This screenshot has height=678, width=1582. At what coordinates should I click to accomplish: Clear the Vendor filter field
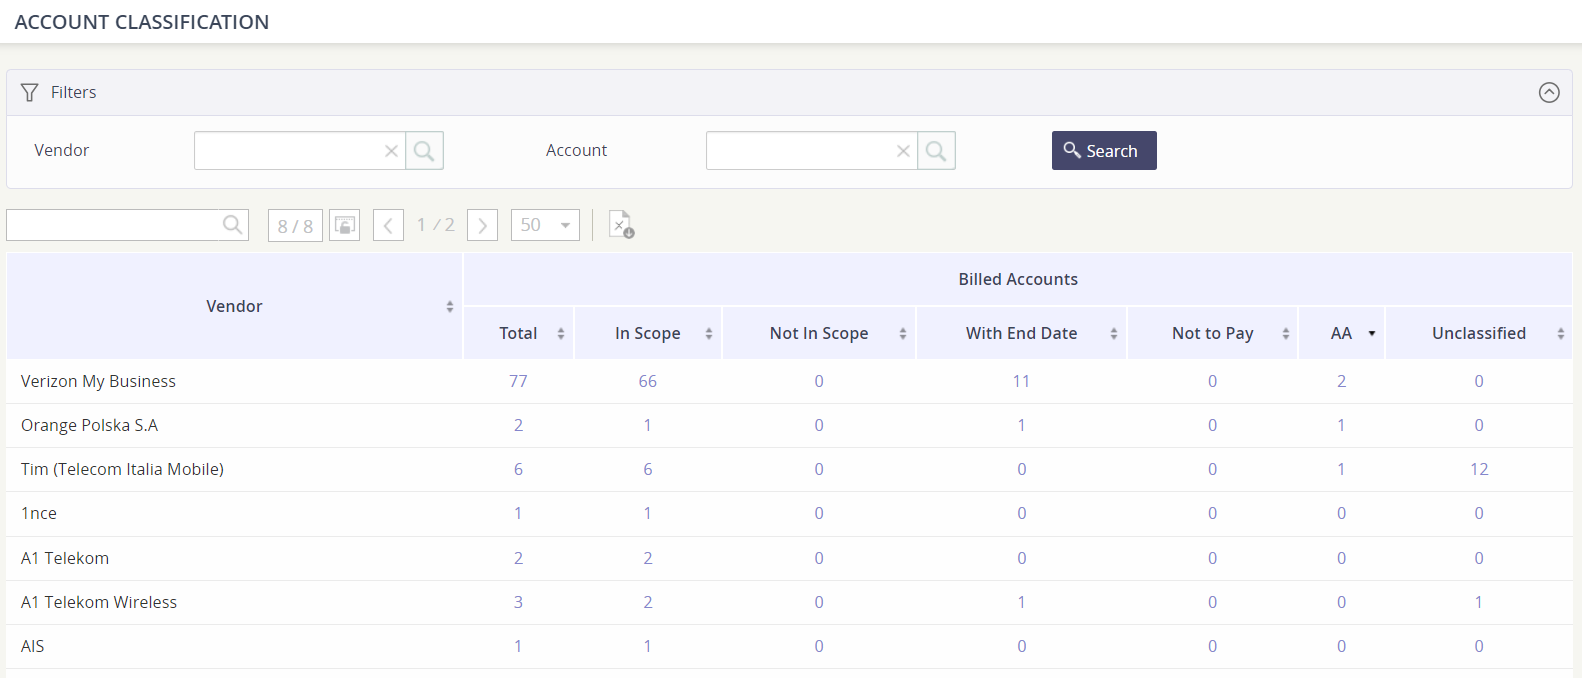(x=391, y=151)
